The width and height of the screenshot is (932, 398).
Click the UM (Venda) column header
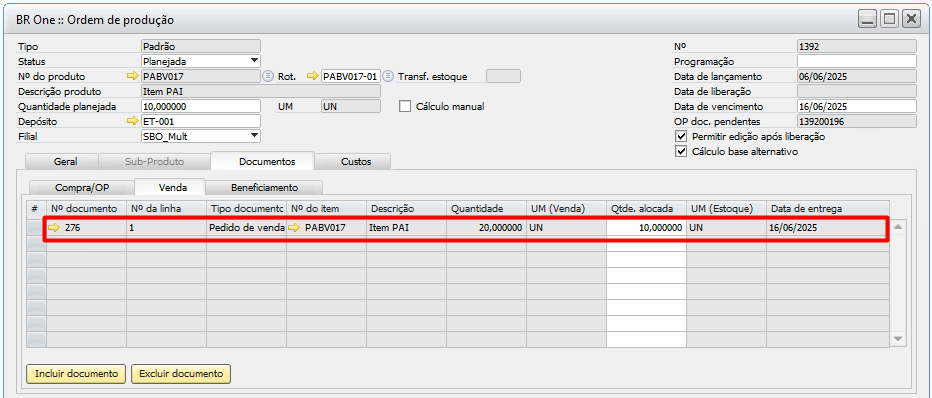pyautogui.click(x=566, y=209)
